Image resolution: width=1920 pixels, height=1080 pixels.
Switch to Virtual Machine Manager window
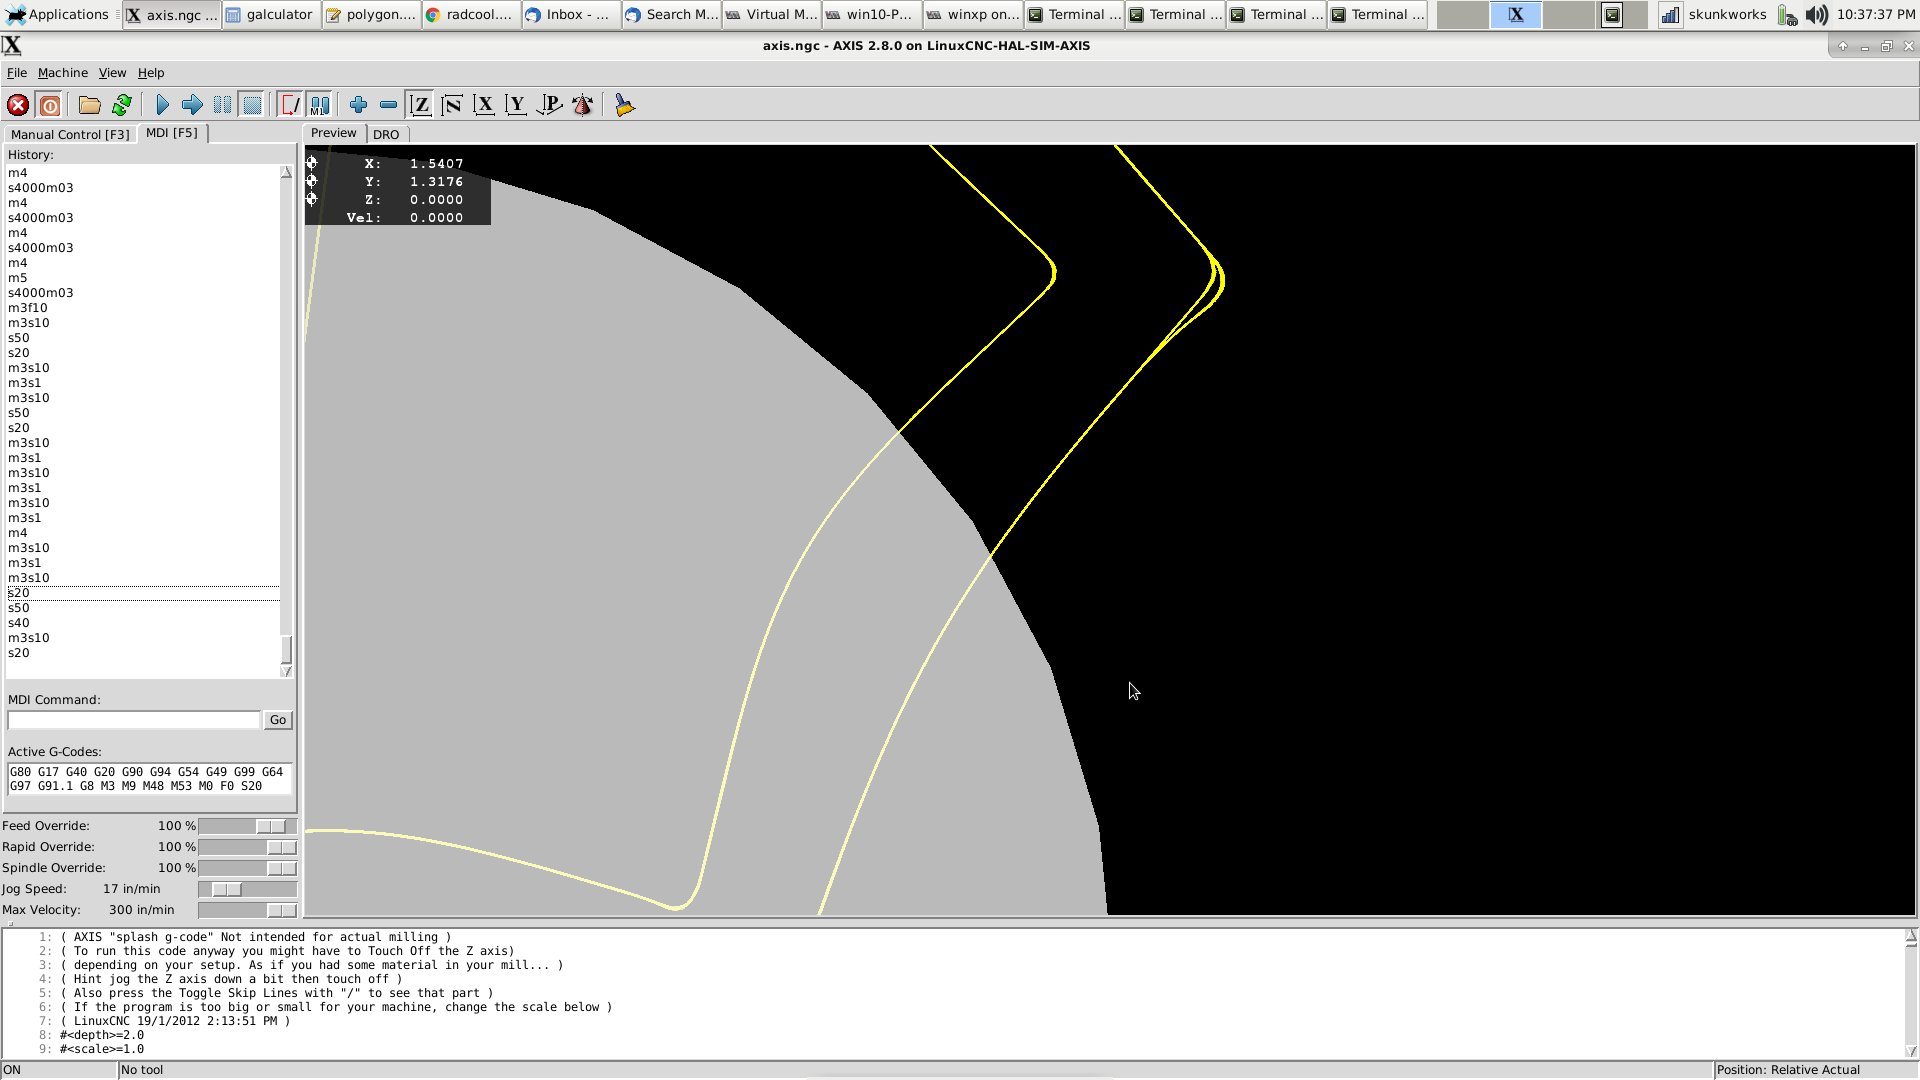[x=771, y=15]
